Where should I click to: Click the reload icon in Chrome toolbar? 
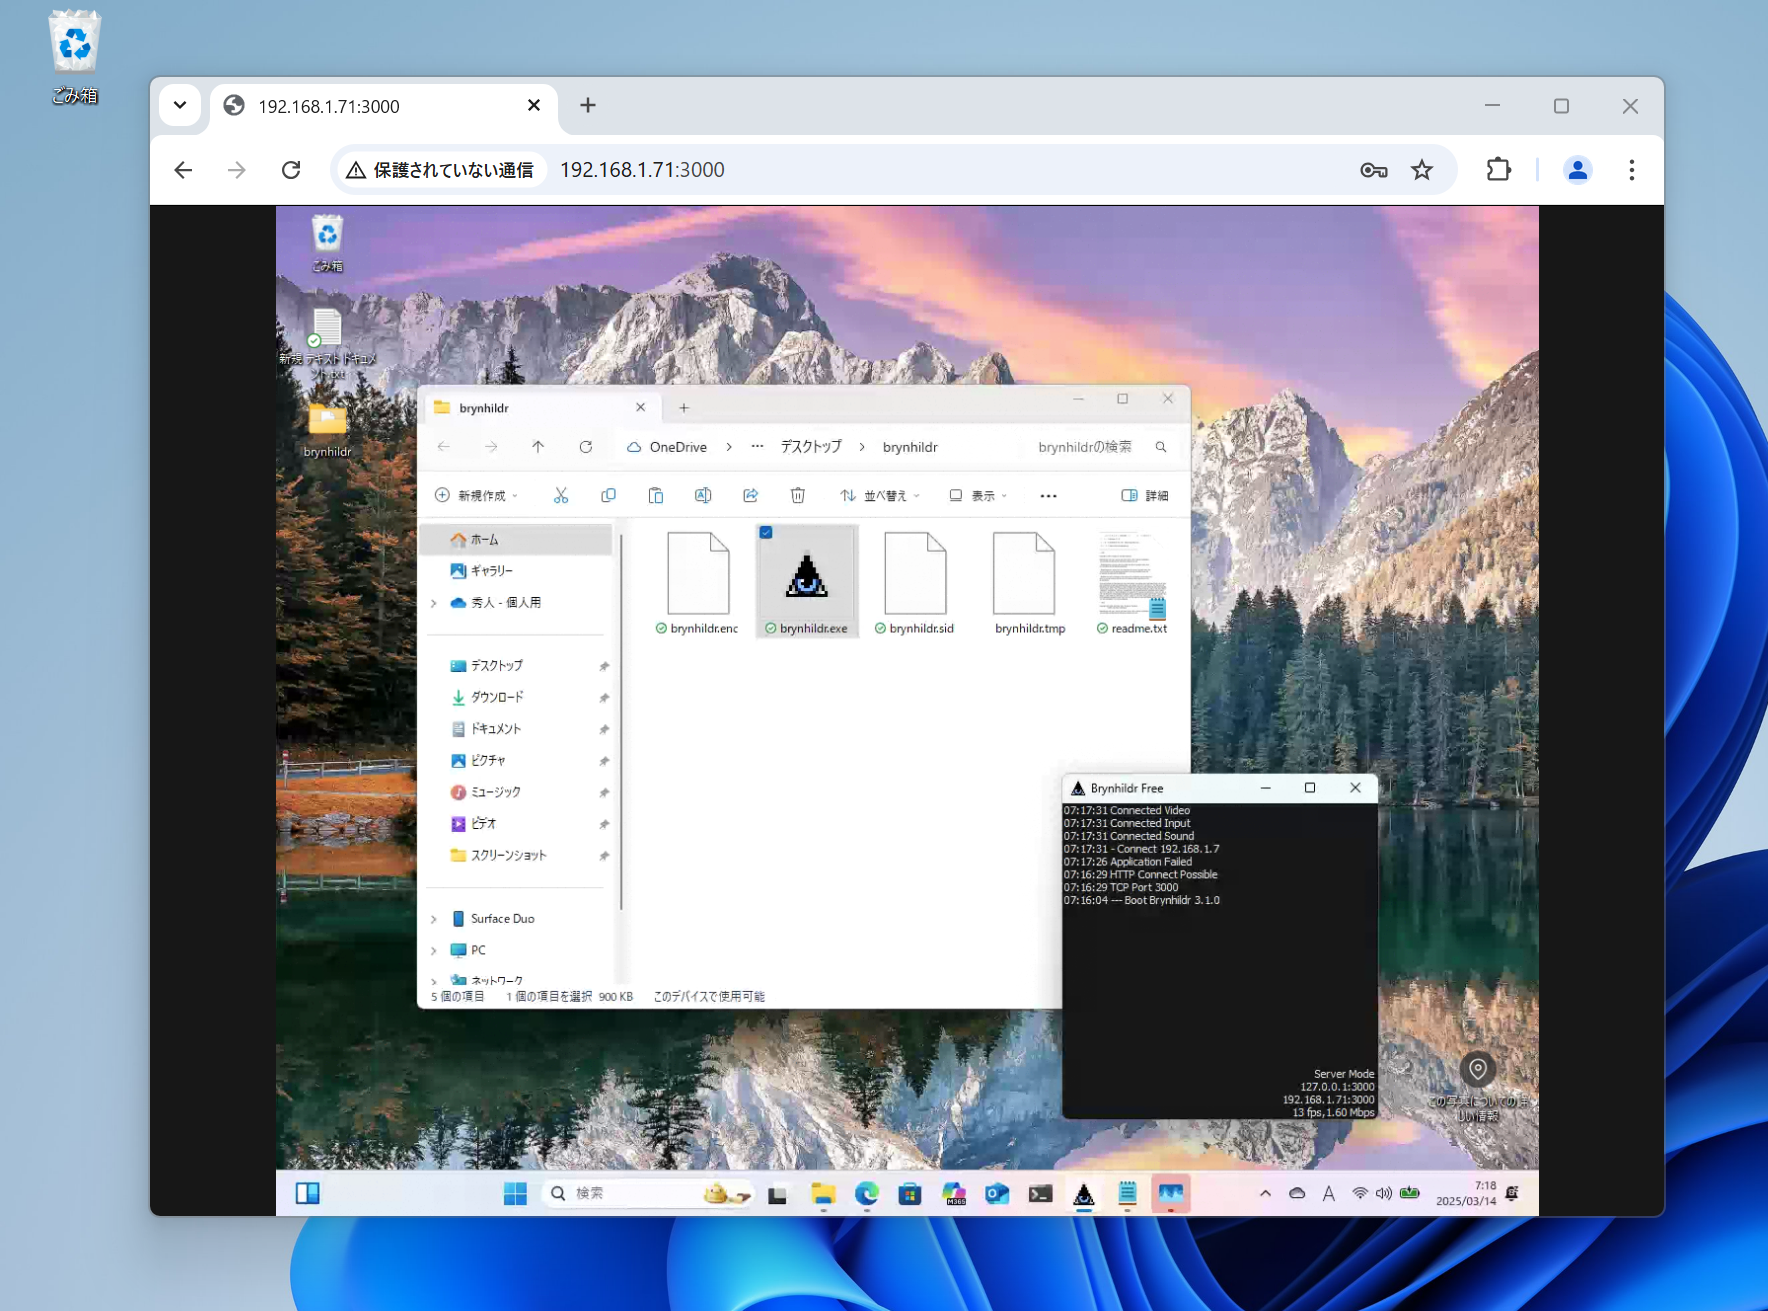click(291, 170)
